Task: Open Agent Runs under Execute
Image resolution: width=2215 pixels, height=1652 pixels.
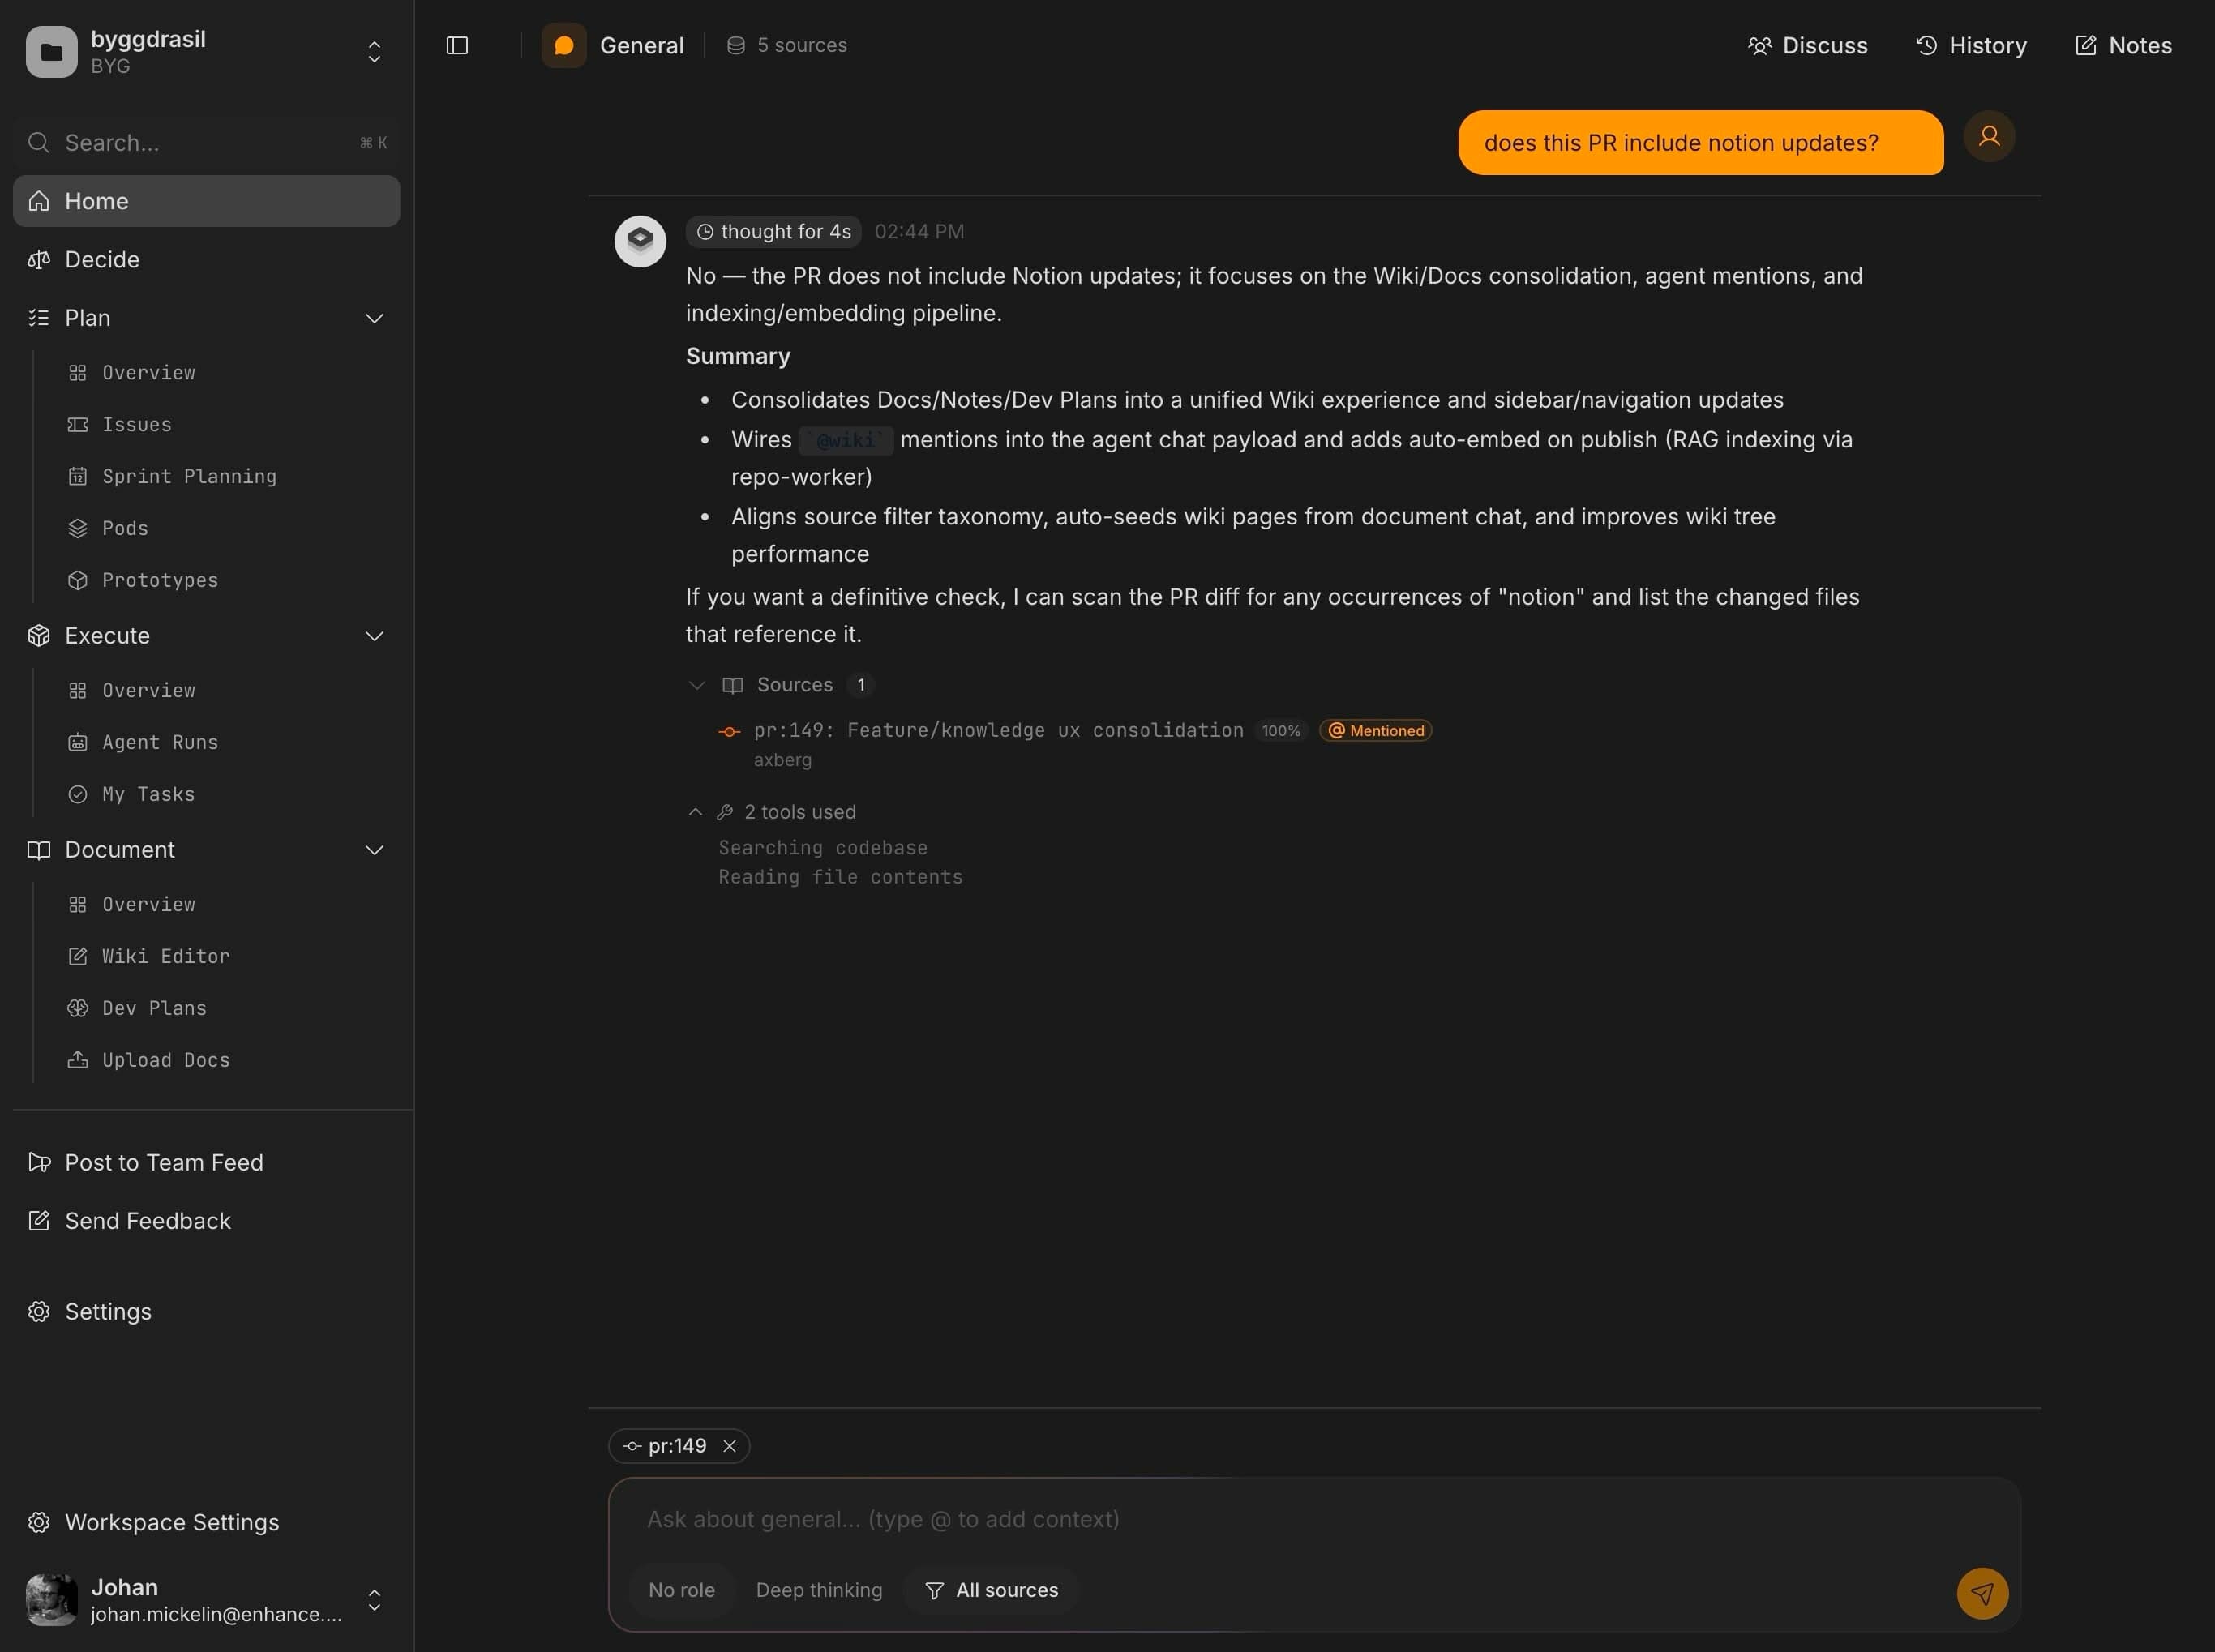Action: [160, 741]
